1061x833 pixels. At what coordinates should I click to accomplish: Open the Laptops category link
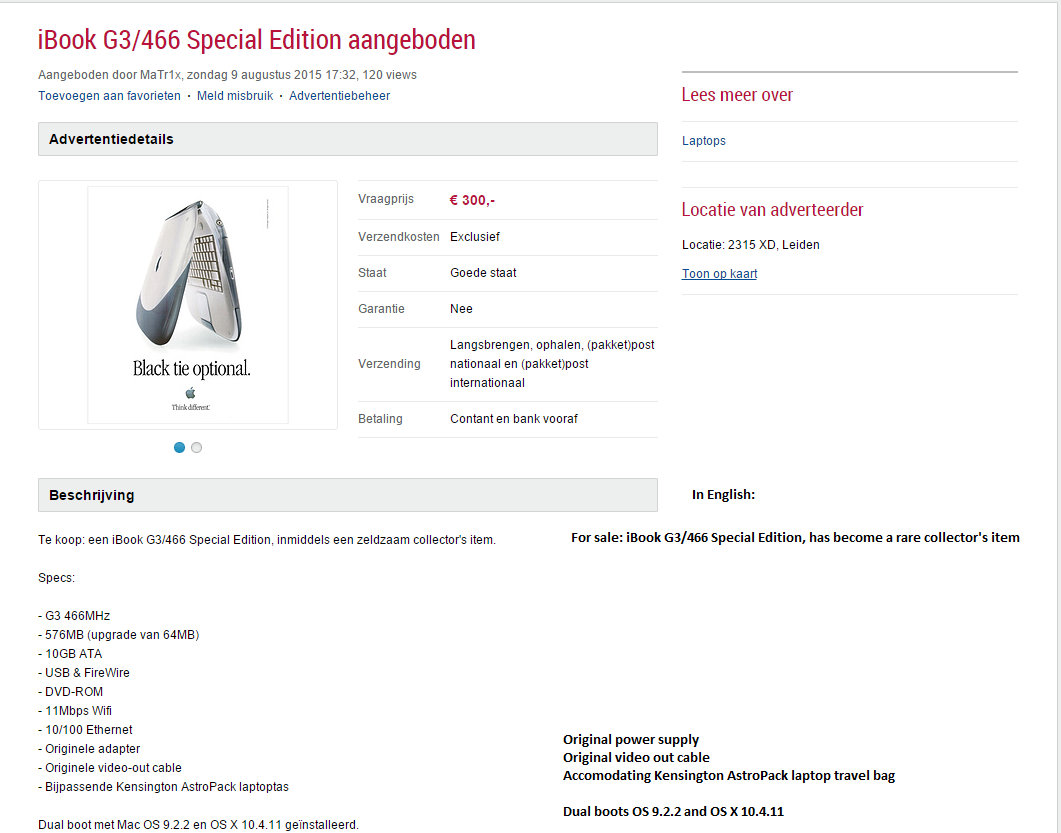coord(704,141)
